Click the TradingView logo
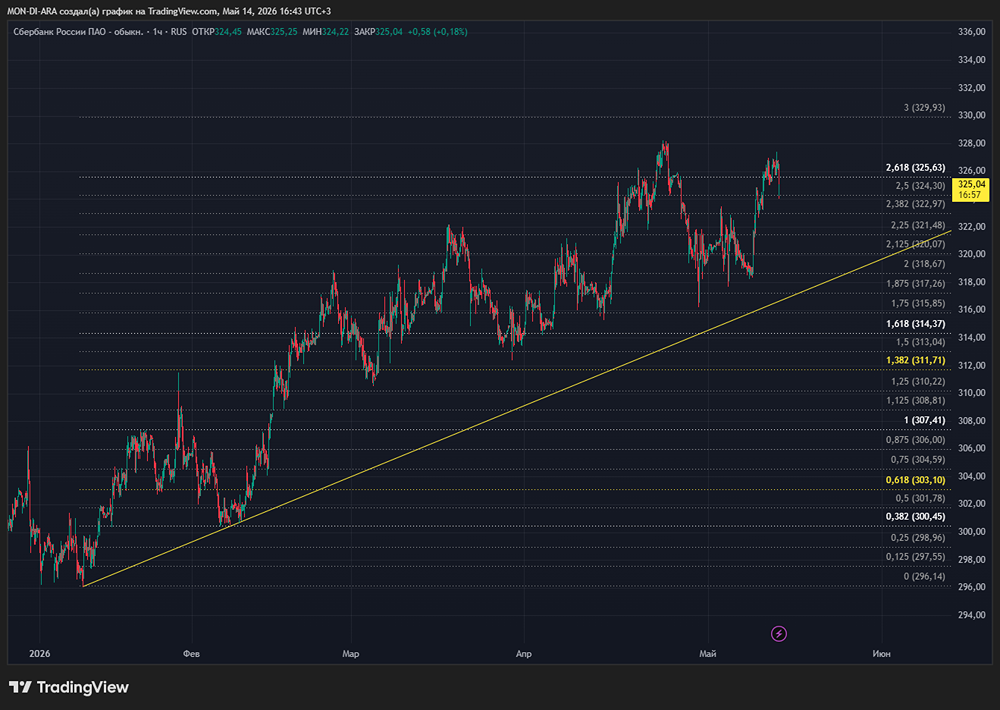This screenshot has height=710, width=1000. pyautogui.click(x=69, y=687)
